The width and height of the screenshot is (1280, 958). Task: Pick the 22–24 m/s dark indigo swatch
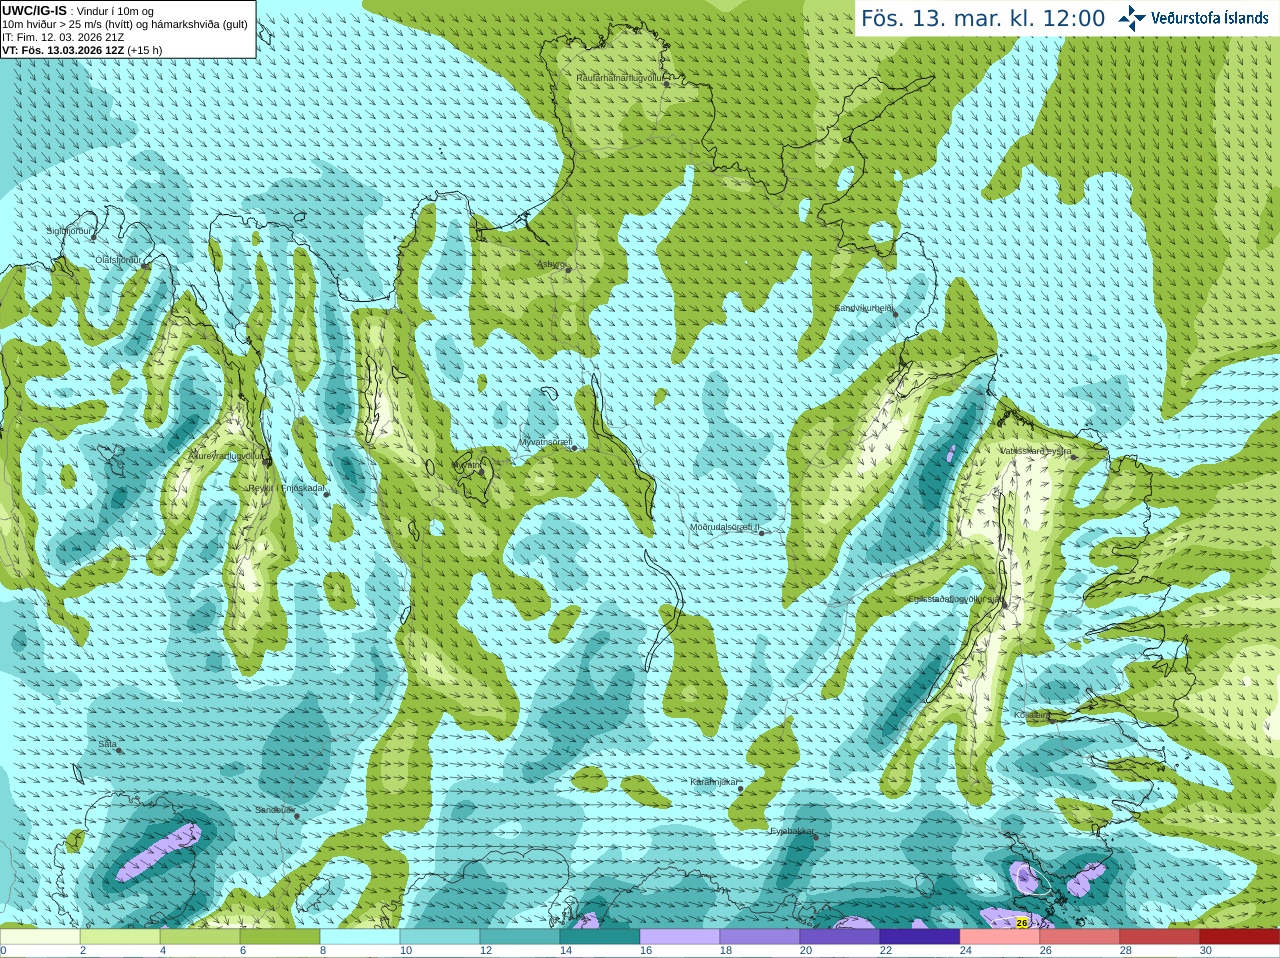pyautogui.click(x=920, y=937)
